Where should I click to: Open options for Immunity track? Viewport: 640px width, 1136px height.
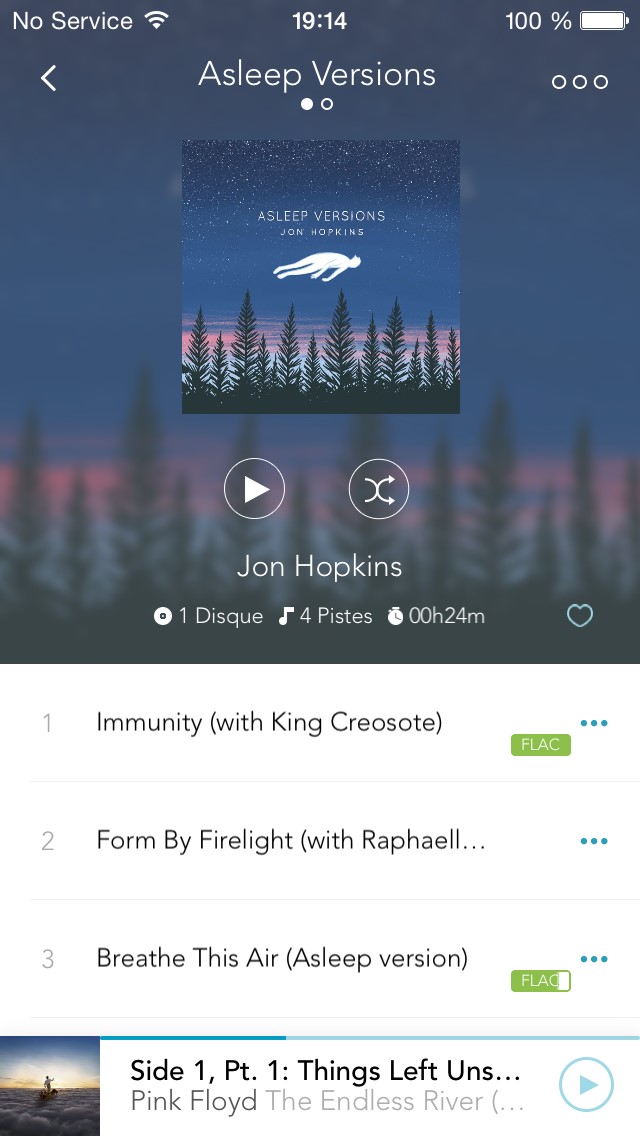(x=594, y=722)
